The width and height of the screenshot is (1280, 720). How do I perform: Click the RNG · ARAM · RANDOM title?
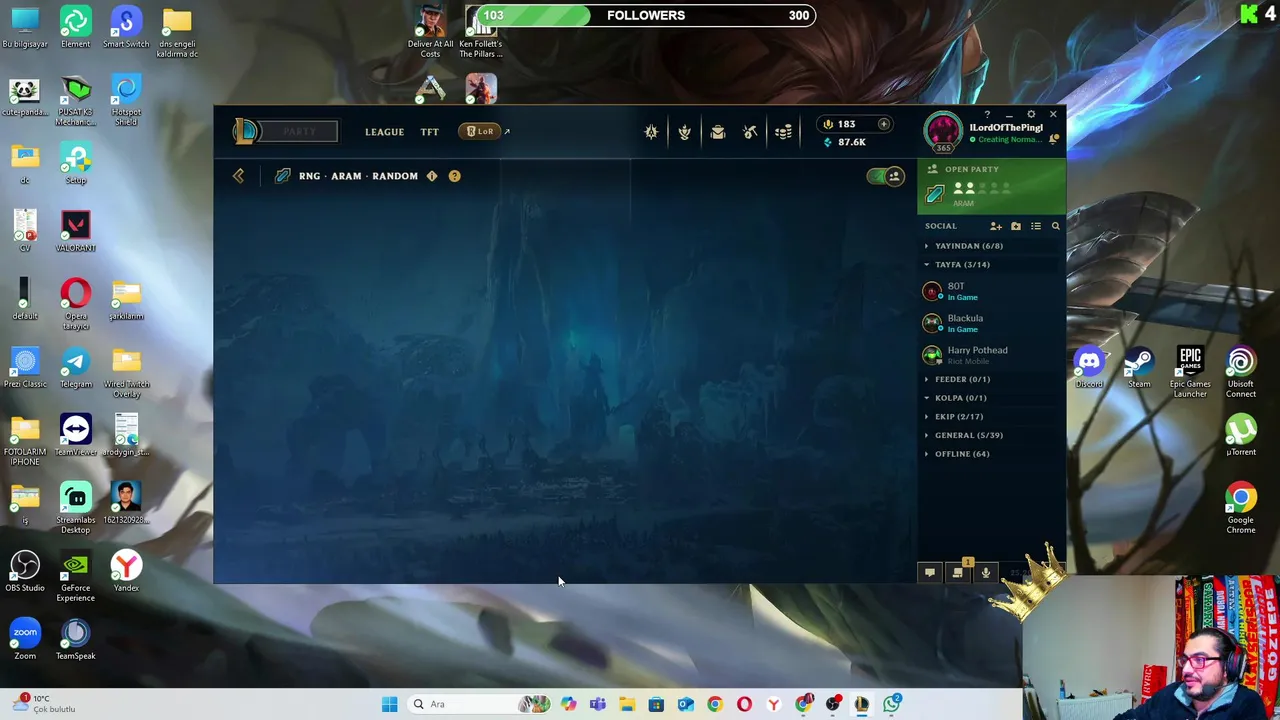(x=358, y=176)
